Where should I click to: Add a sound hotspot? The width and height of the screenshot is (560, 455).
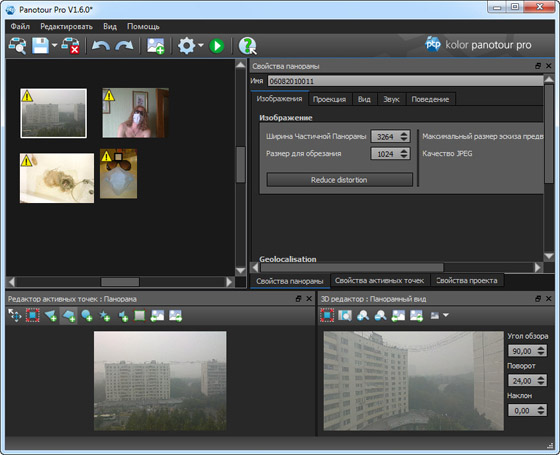click(122, 315)
